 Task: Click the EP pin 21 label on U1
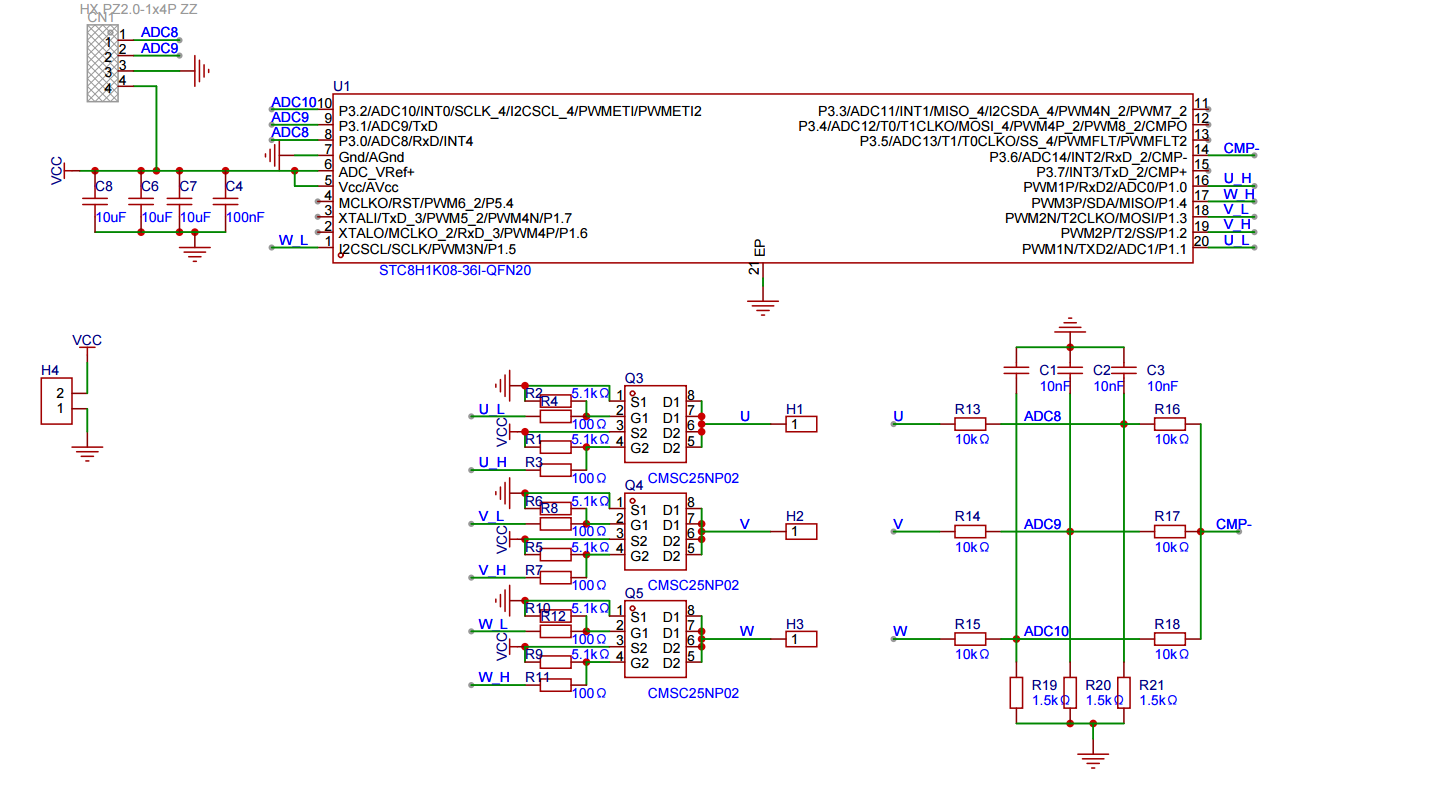coord(760,248)
